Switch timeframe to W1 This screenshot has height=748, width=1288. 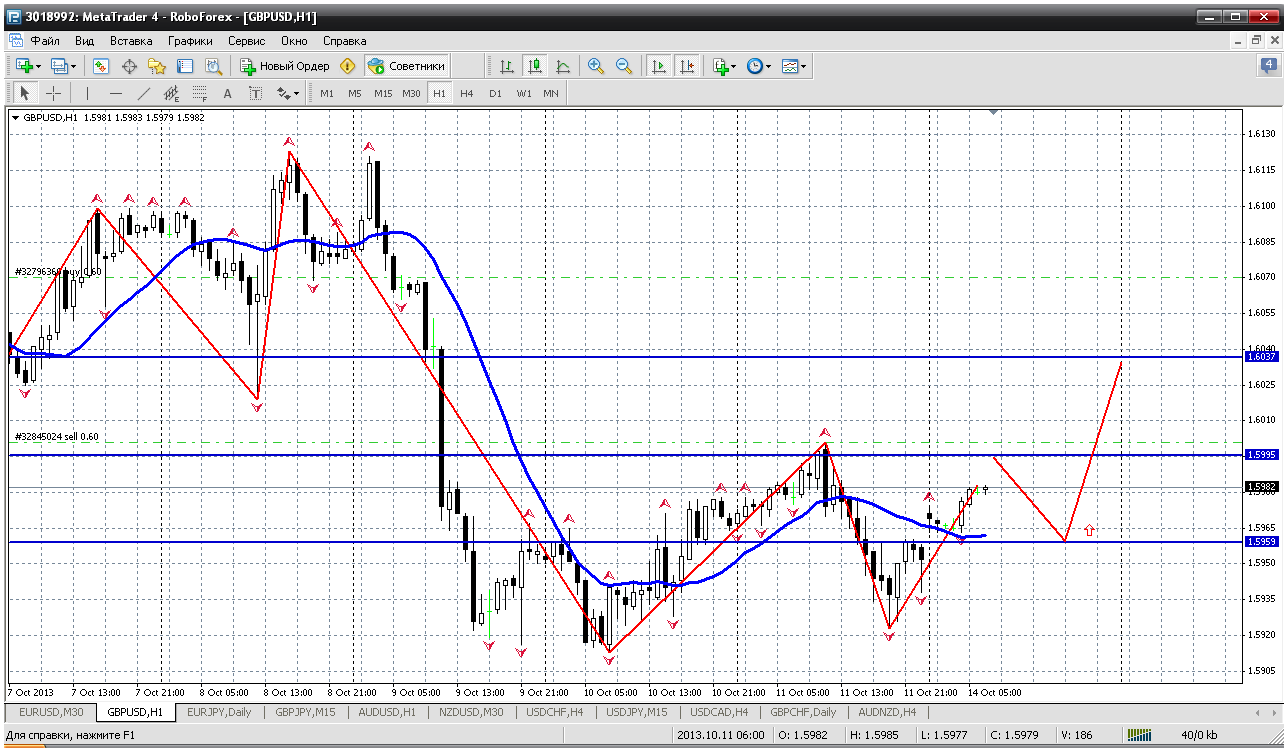click(523, 93)
